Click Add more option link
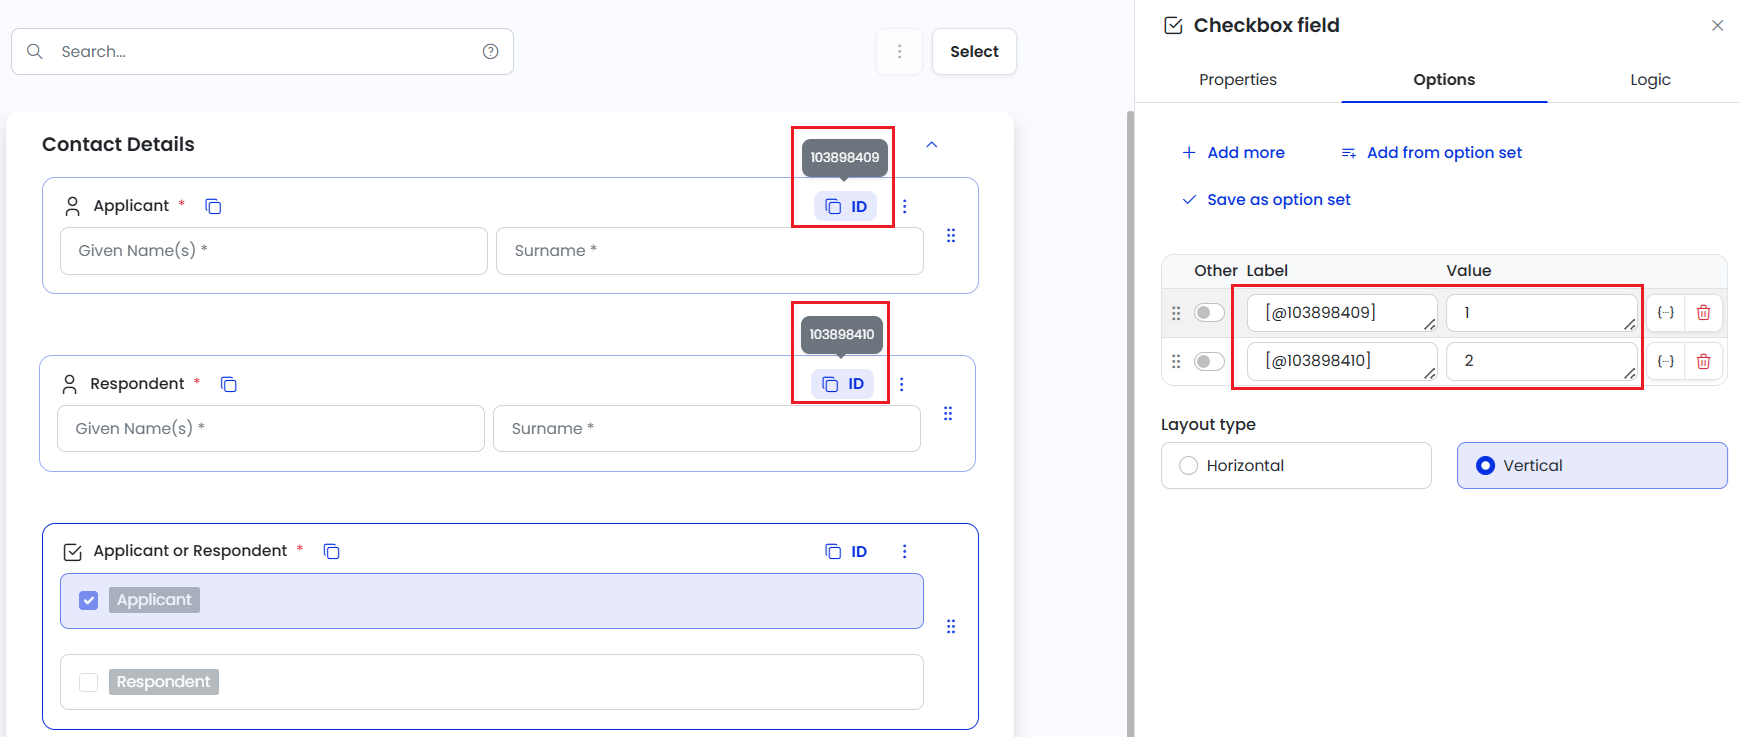The height and width of the screenshot is (737, 1740). coord(1233,153)
